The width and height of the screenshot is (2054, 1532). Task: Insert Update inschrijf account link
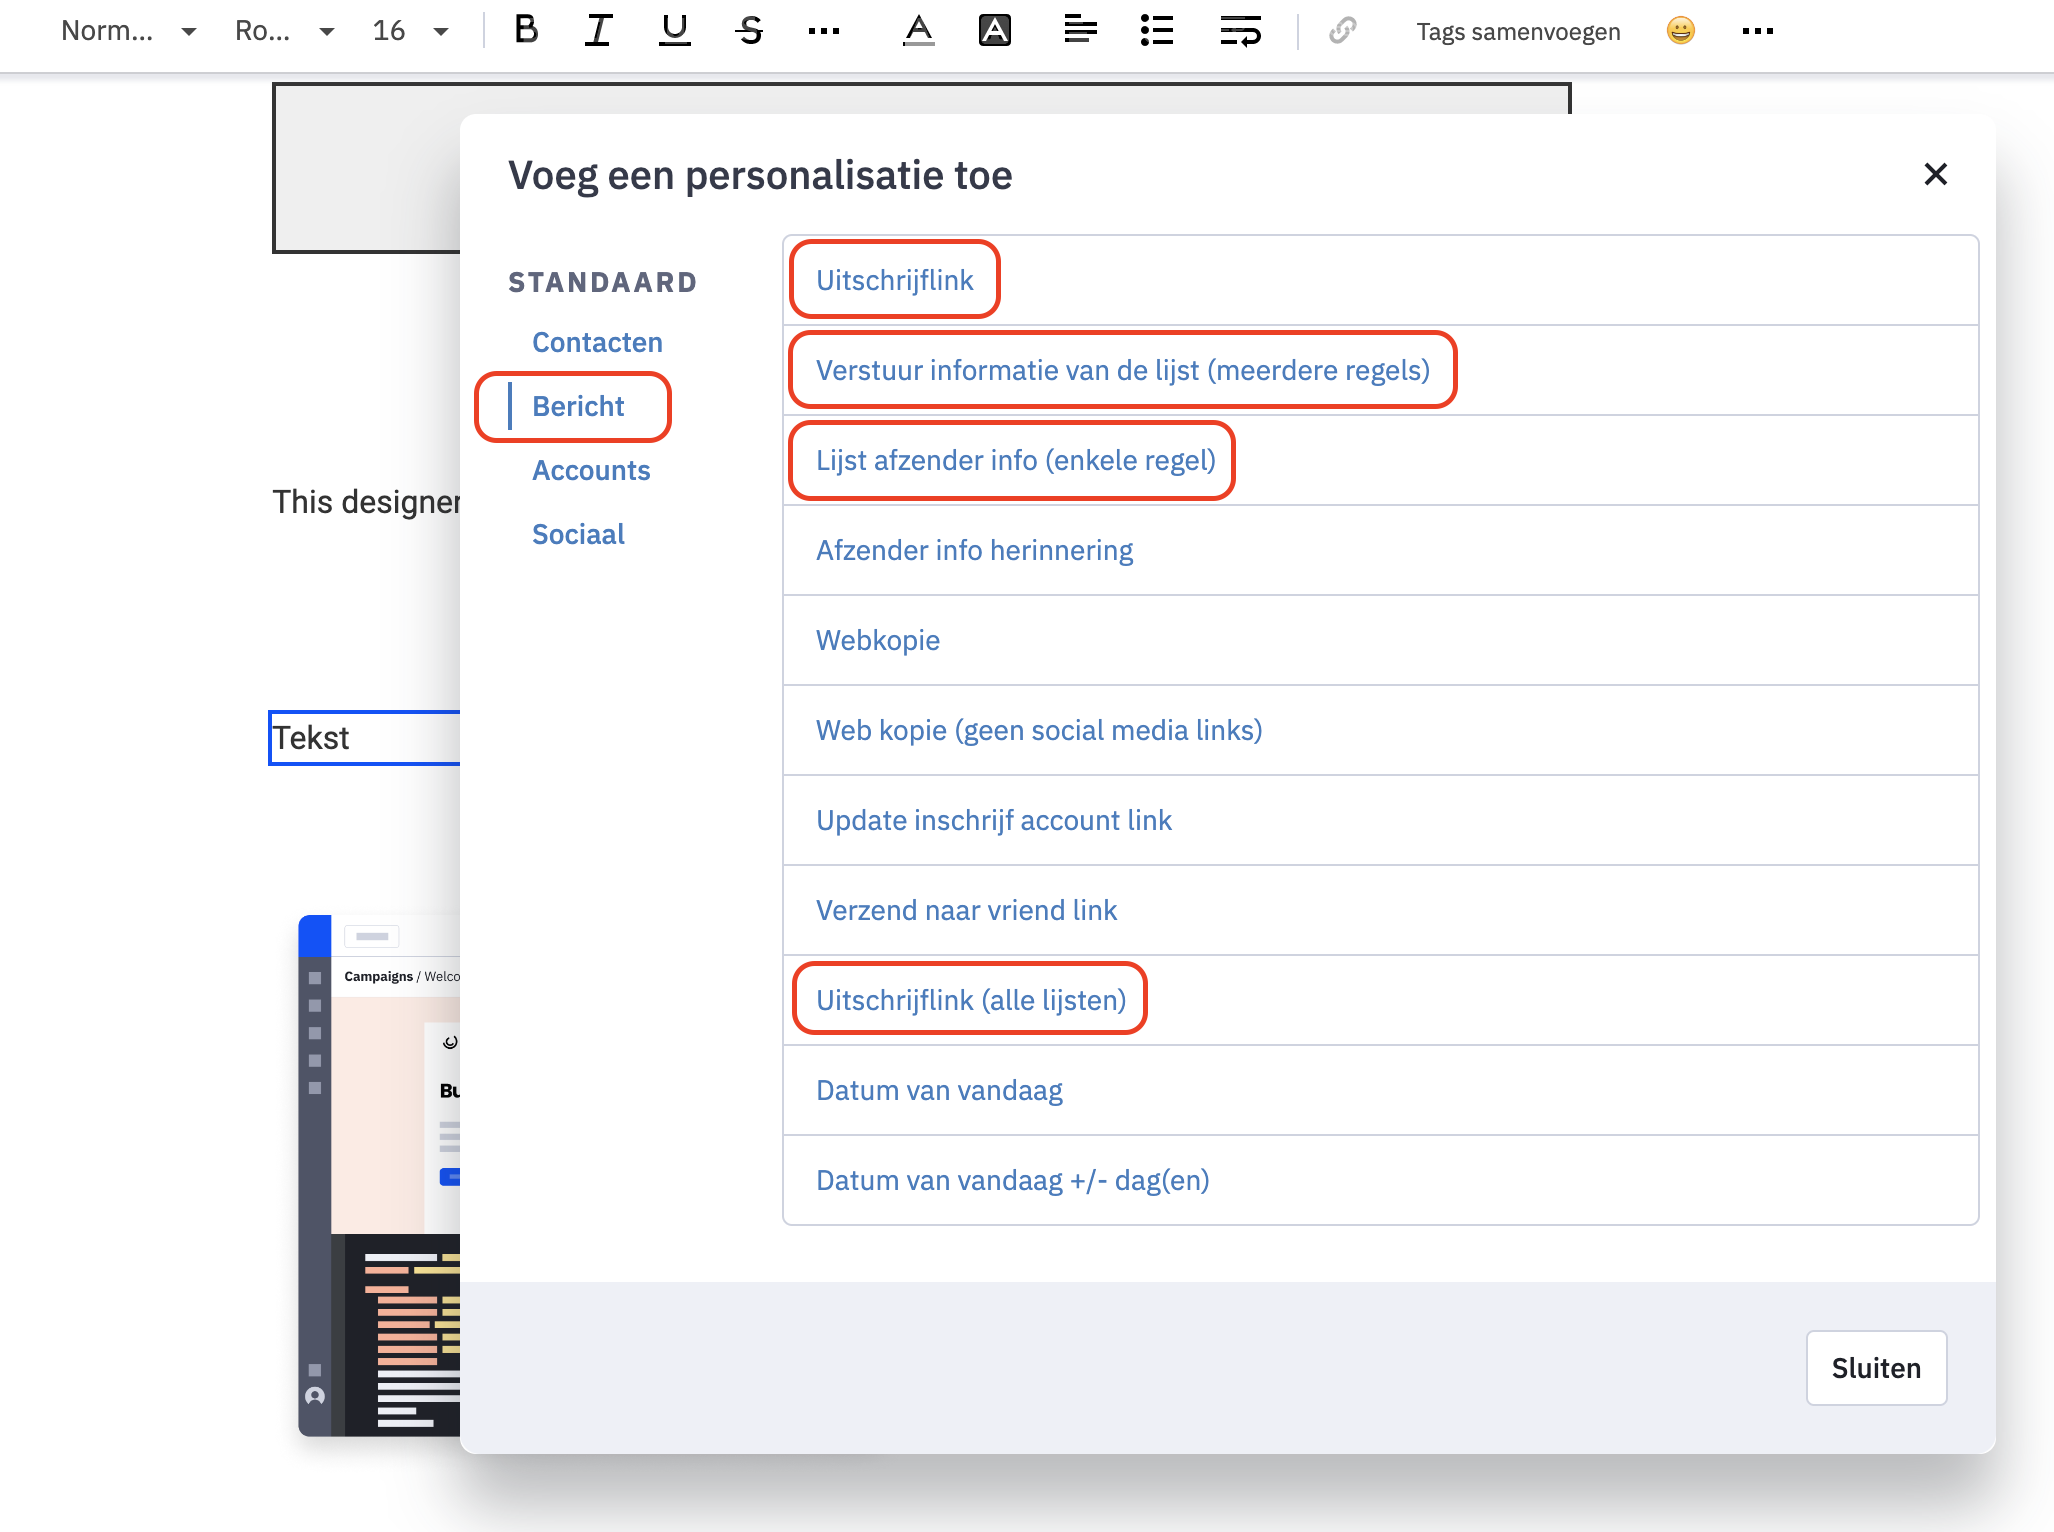click(1380, 821)
